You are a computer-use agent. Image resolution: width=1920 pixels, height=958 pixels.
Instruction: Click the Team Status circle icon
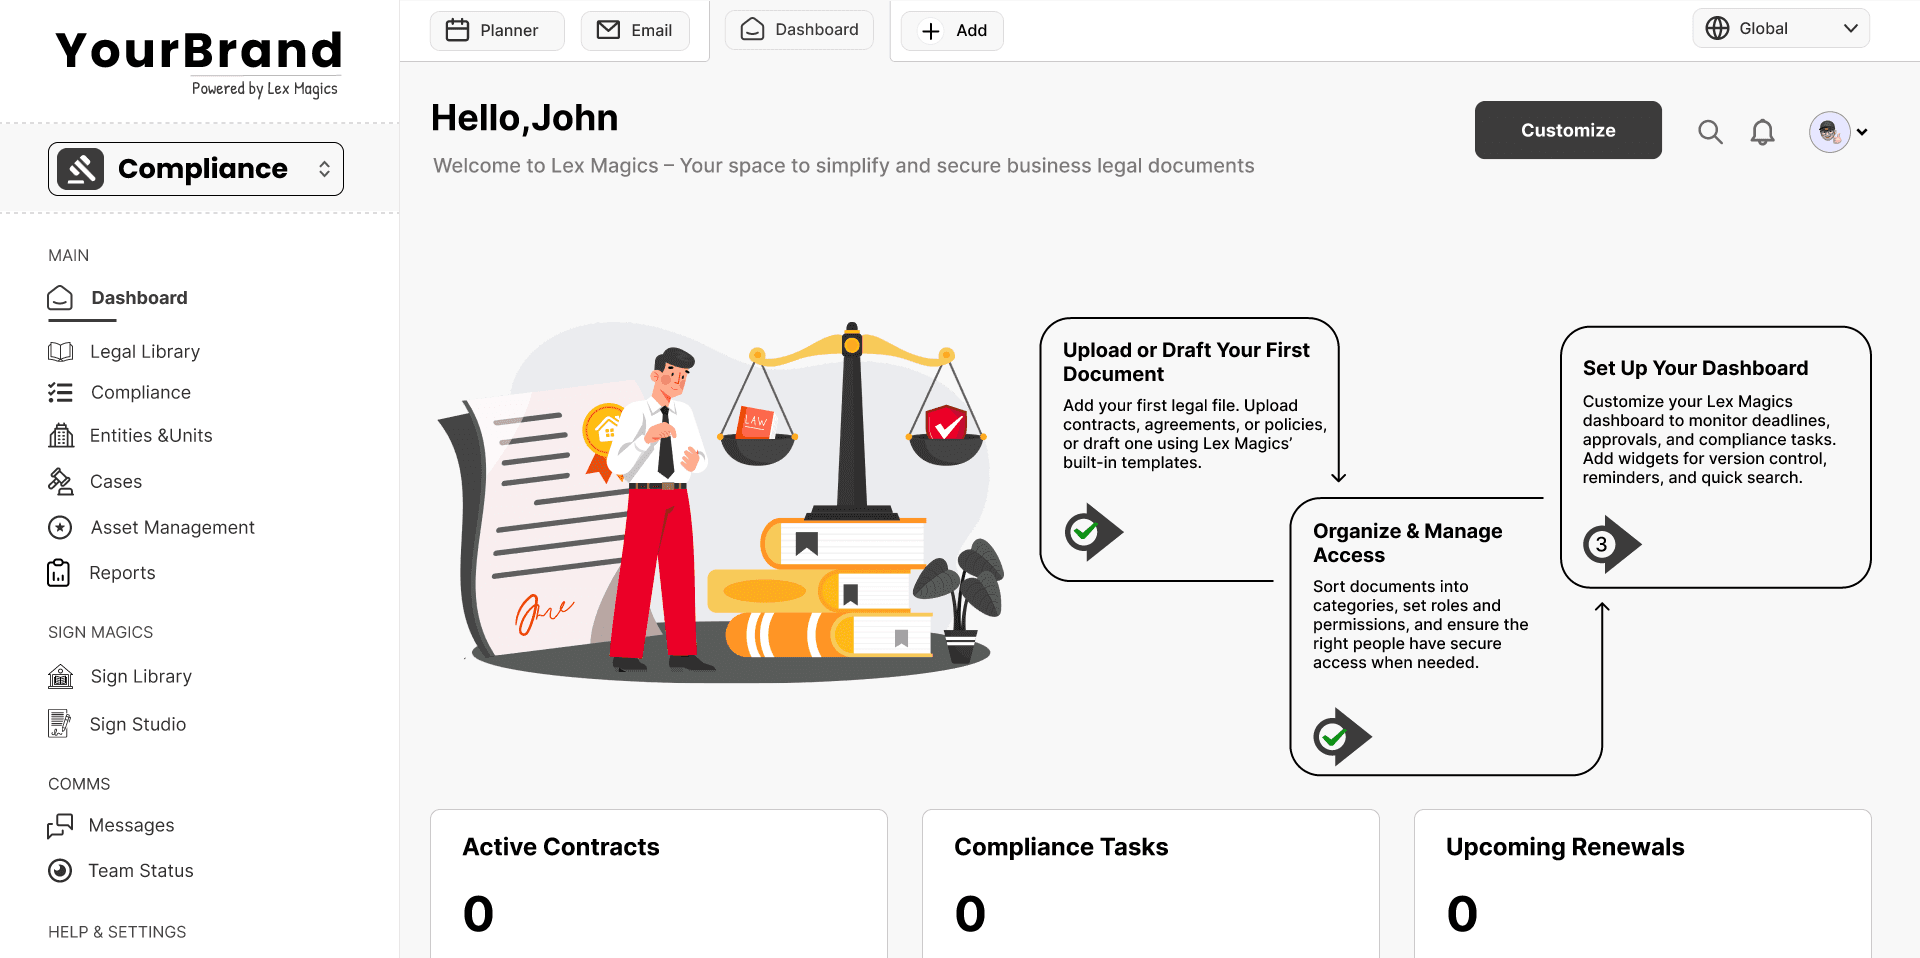point(60,871)
